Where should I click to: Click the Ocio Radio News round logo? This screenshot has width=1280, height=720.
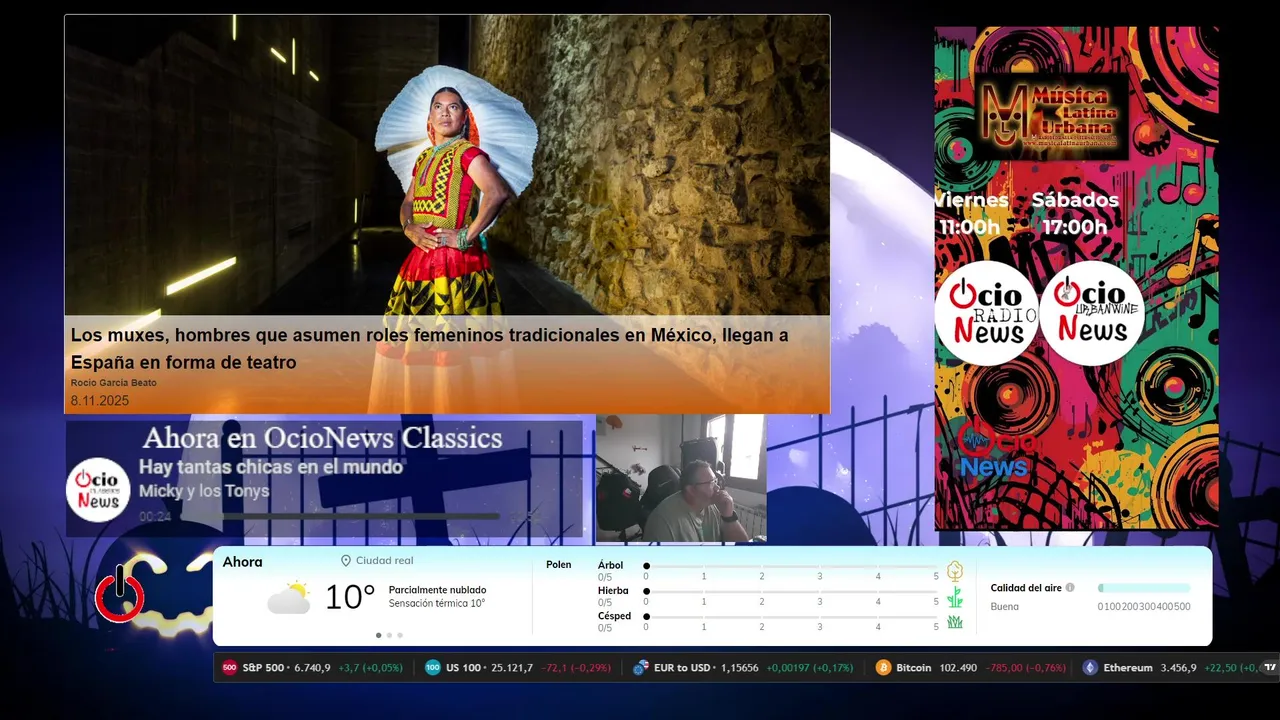[x=986, y=313]
